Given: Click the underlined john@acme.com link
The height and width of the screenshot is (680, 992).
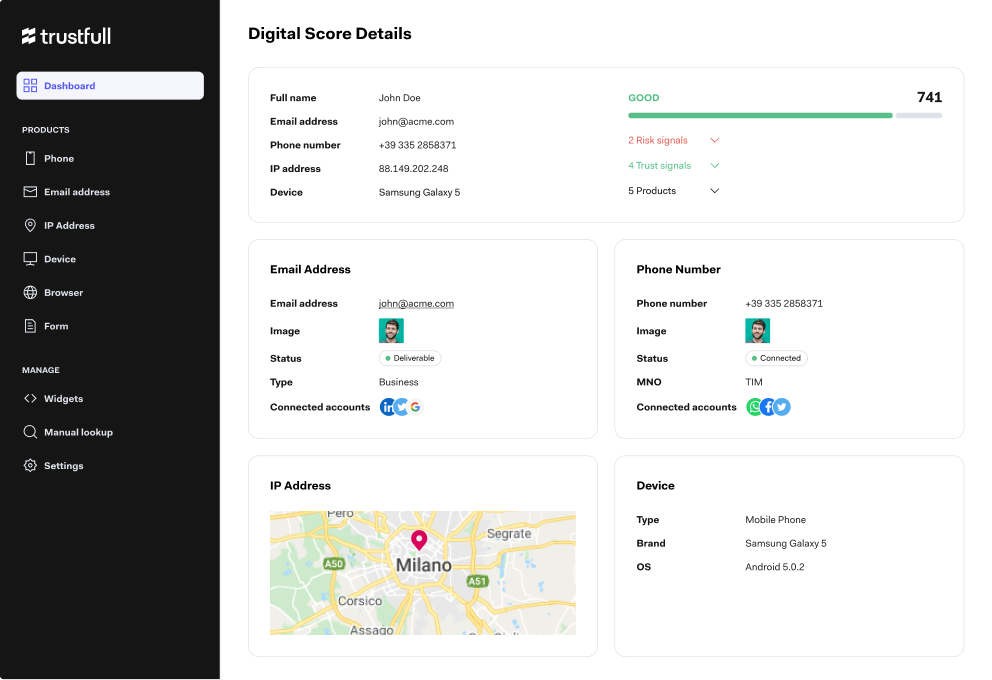Looking at the screenshot, I should [416, 304].
